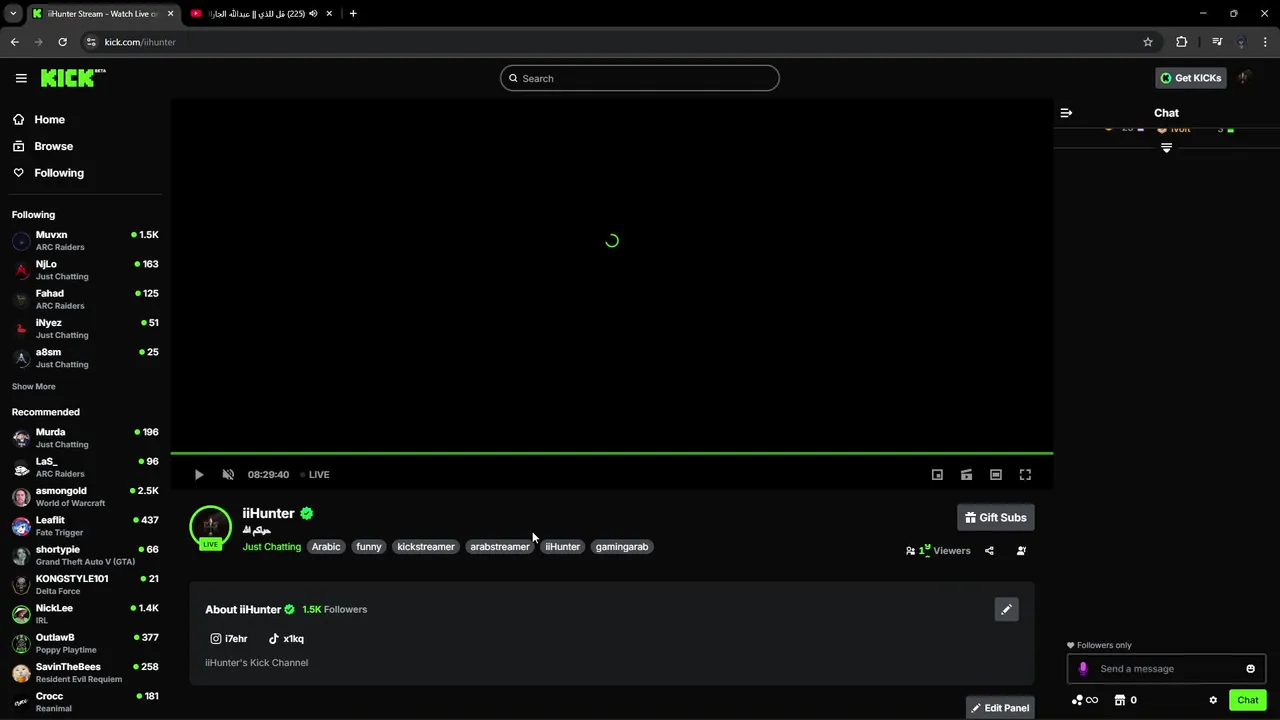Play the live stream
1280x720 pixels.
coord(199,475)
